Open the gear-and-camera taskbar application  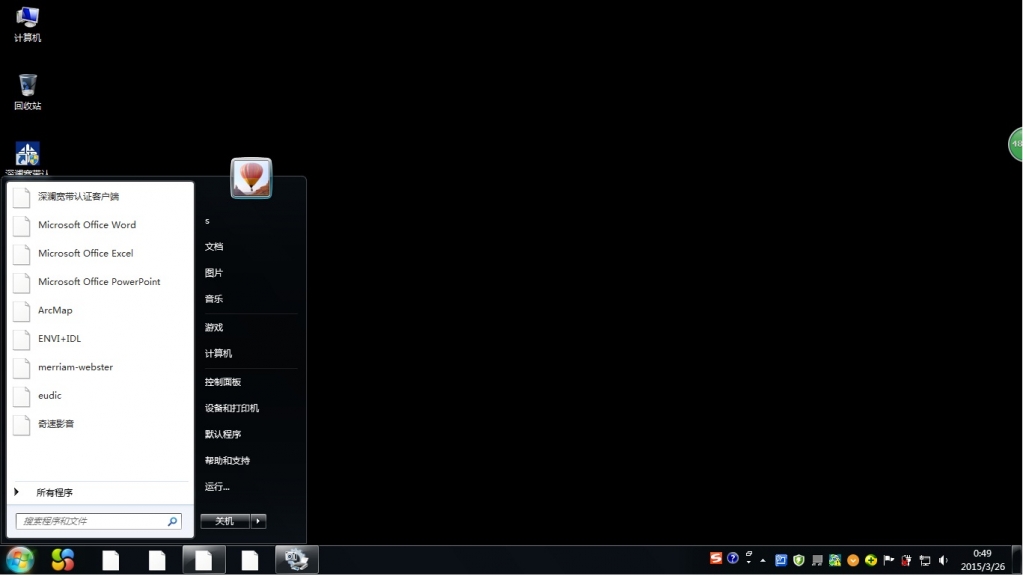click(296, 560)
